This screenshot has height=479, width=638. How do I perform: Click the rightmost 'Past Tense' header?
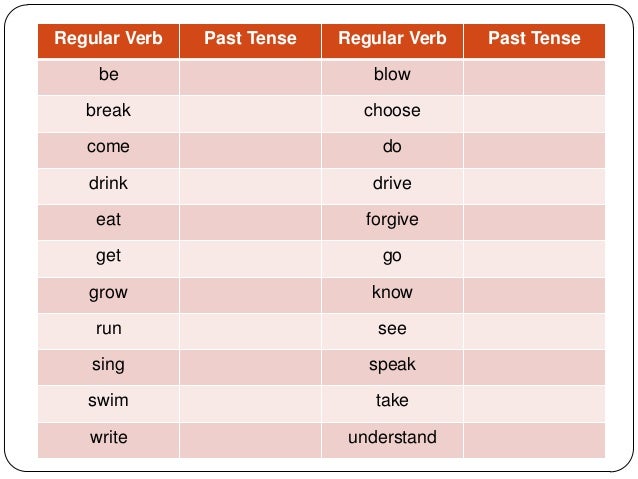[x=534, y=41]
